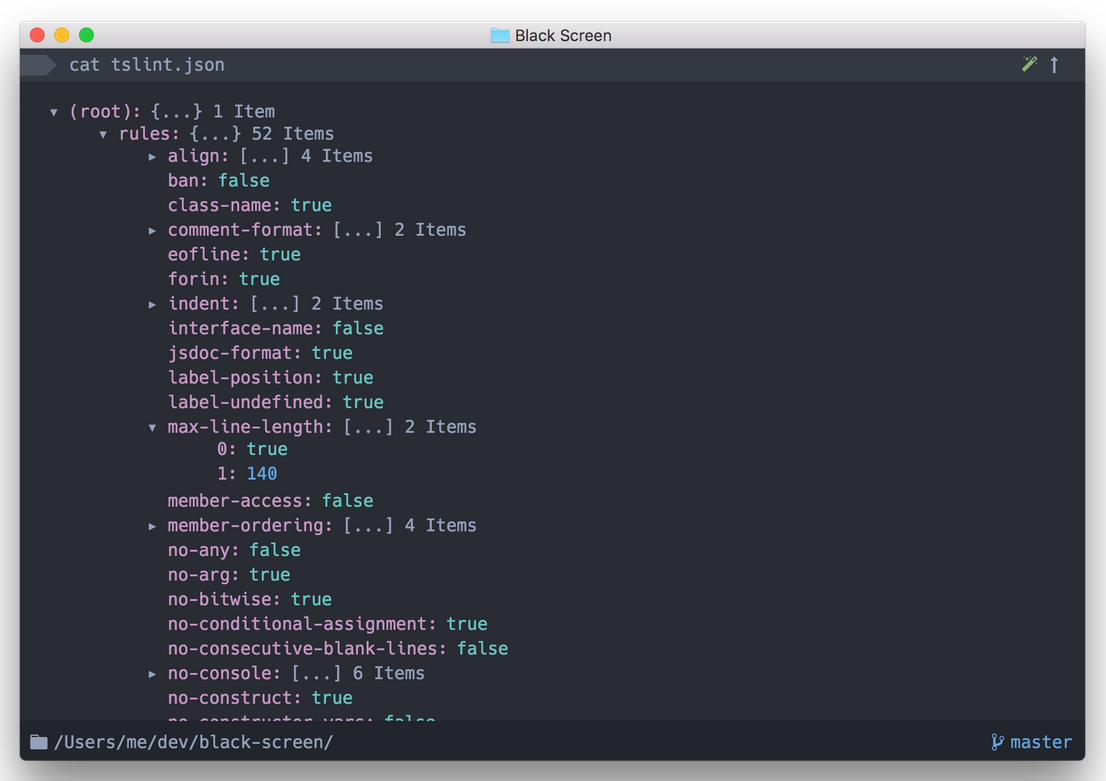
Task: Expand the no-console array
Action: pos(152,674)
